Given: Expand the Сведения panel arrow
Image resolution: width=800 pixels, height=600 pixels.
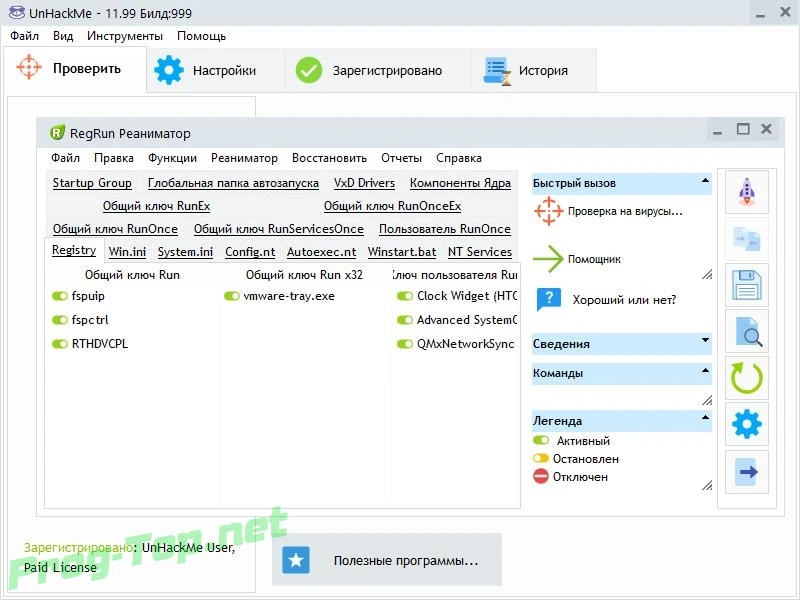Looking at the screenshot, I should coord(705,340).
